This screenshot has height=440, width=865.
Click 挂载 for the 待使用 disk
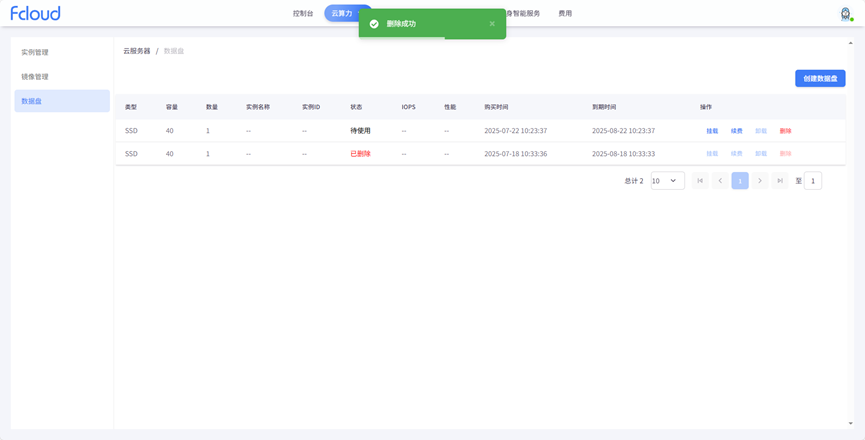coord(712,131)
